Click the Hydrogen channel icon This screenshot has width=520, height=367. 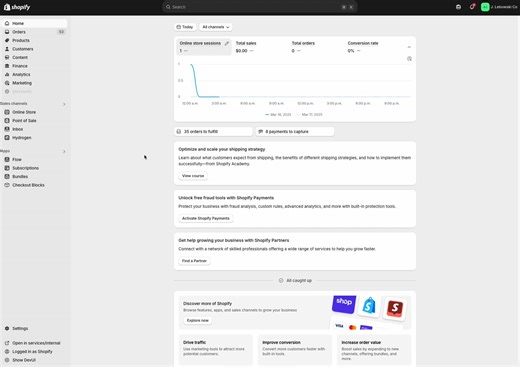pyautogui.click(x=7, y=138)
